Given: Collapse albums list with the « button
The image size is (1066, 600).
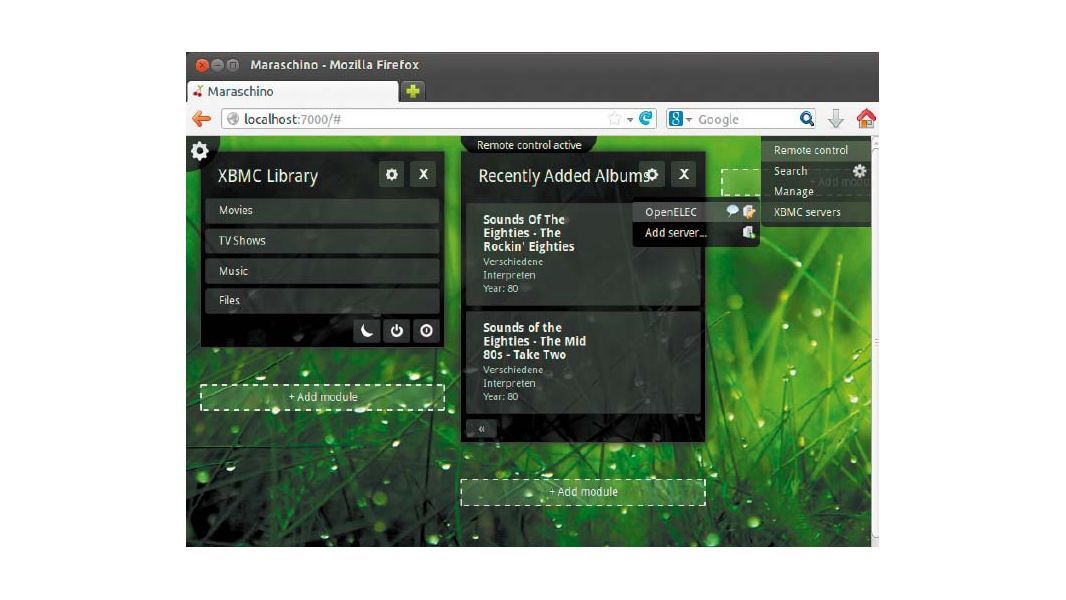Looking at the screenshot, I should pos(481,429).
